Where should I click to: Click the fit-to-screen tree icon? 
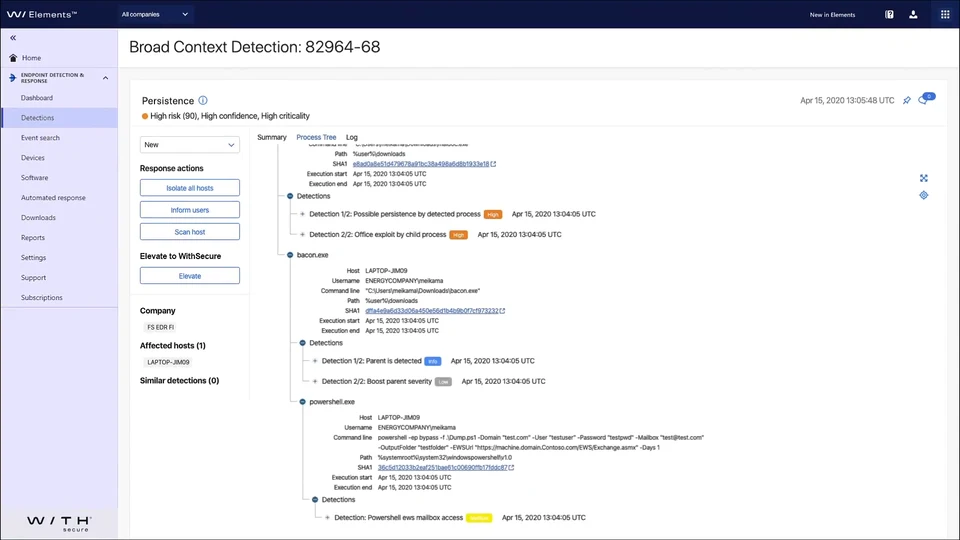(x=923, y=178)
